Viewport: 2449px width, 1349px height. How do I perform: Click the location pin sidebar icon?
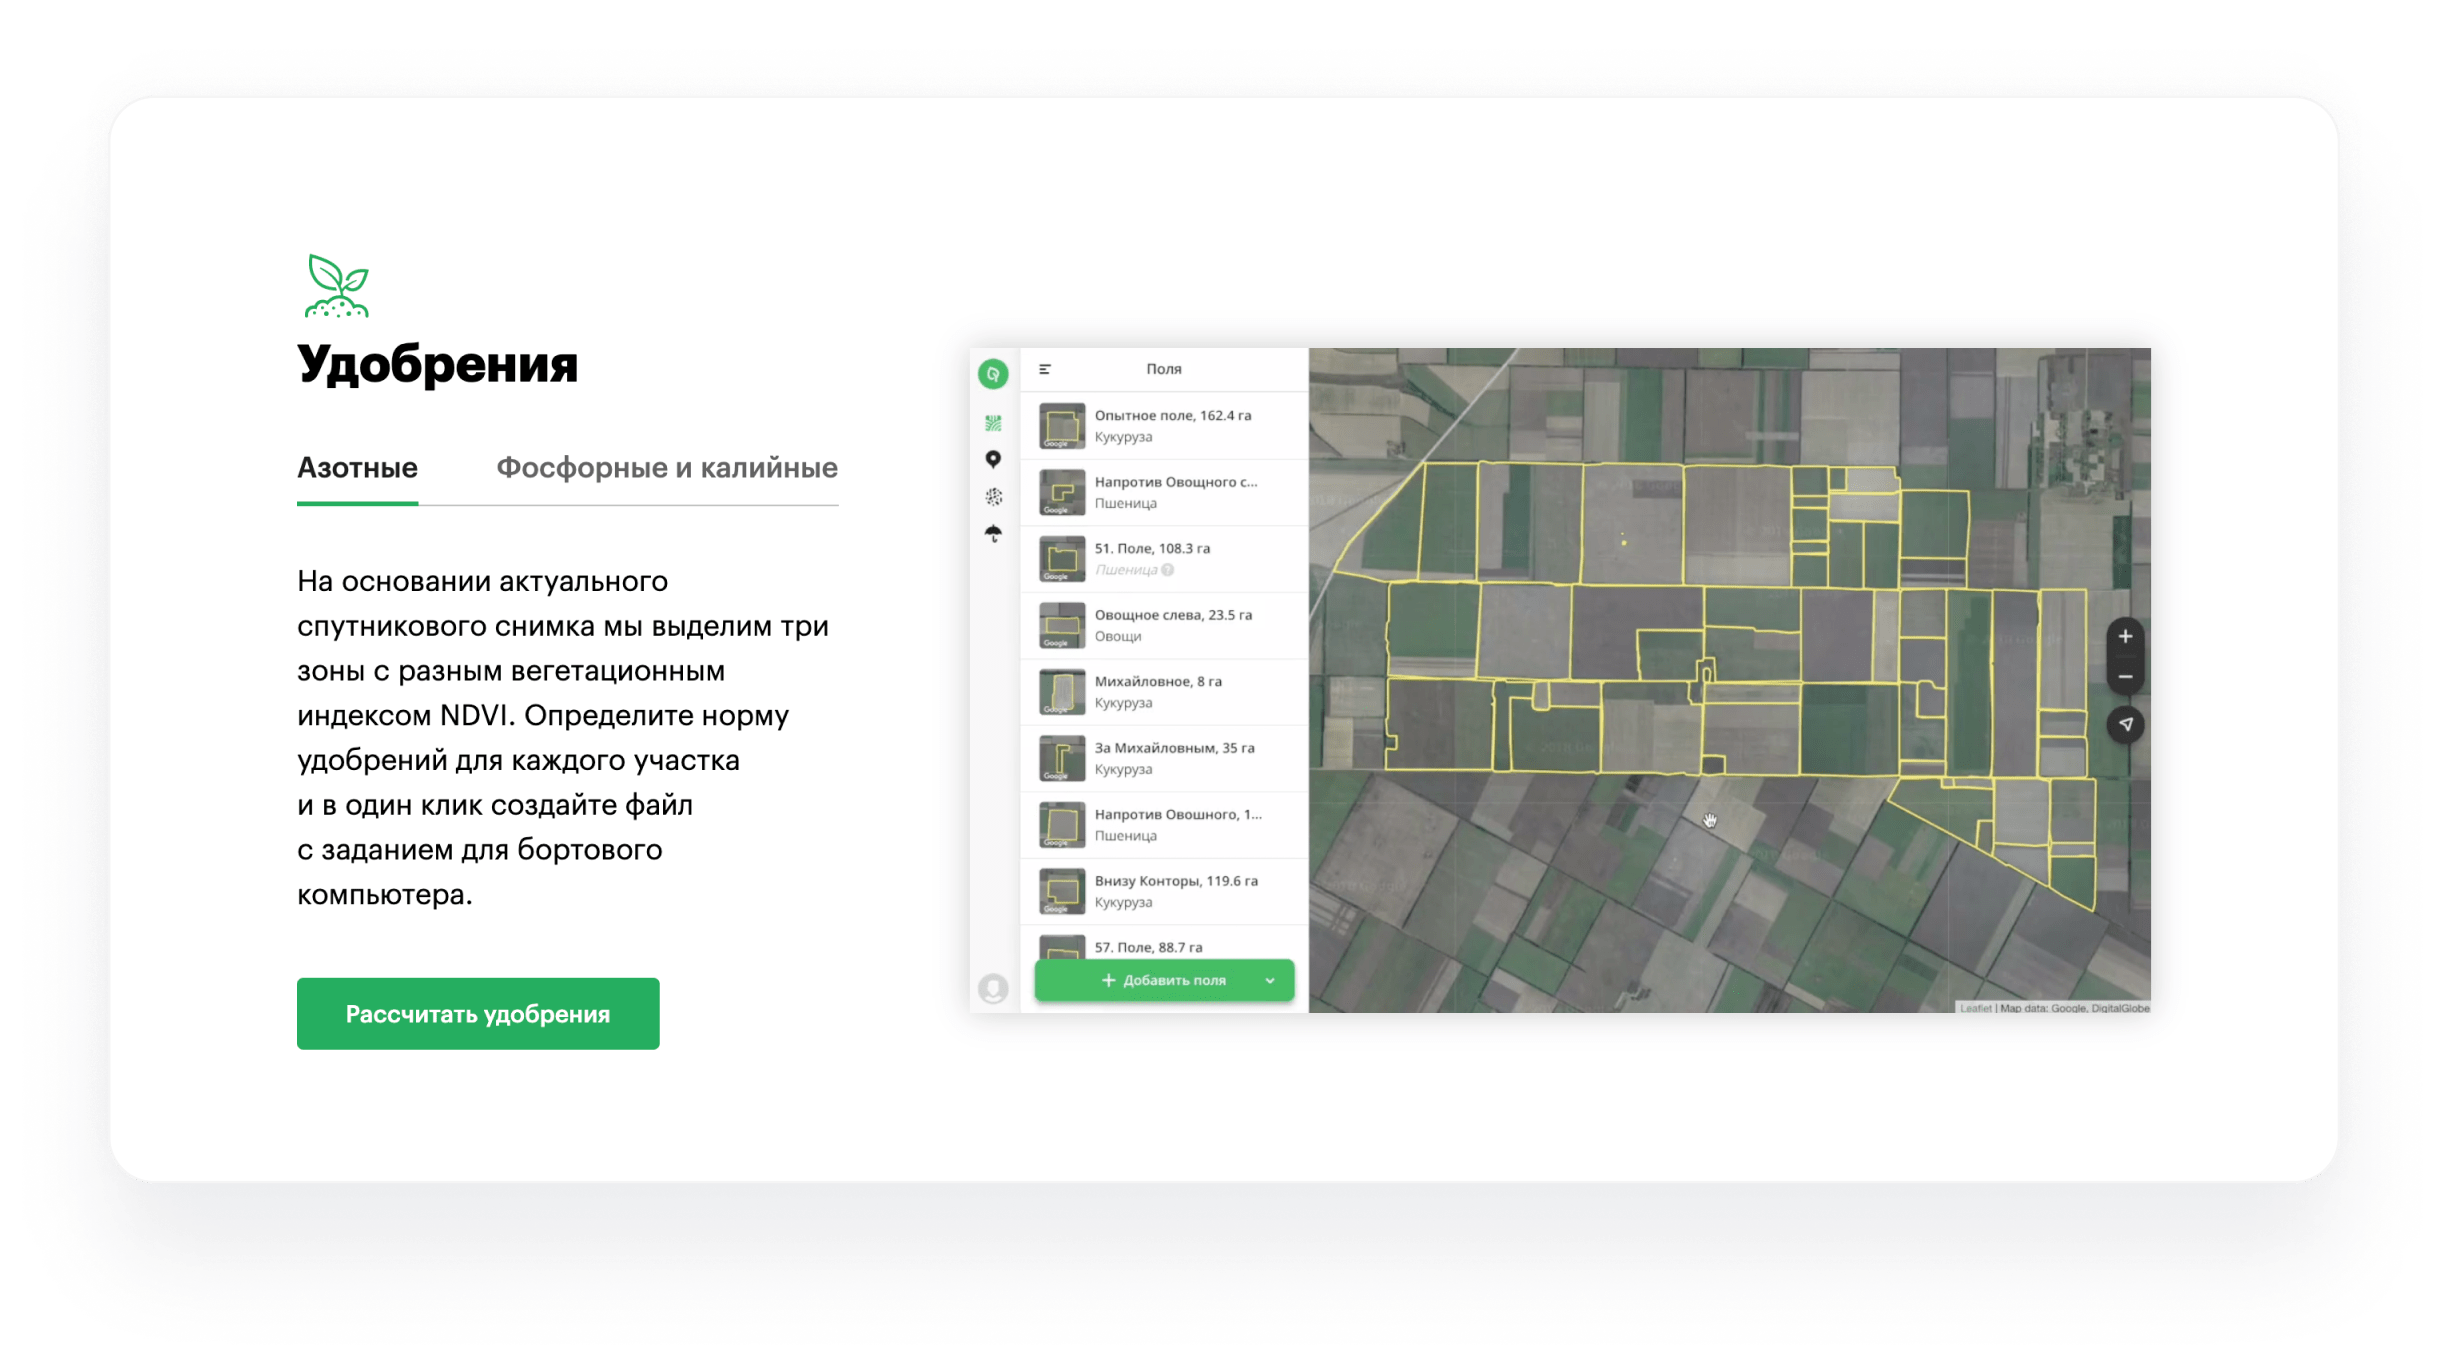[x=993, y=459]
